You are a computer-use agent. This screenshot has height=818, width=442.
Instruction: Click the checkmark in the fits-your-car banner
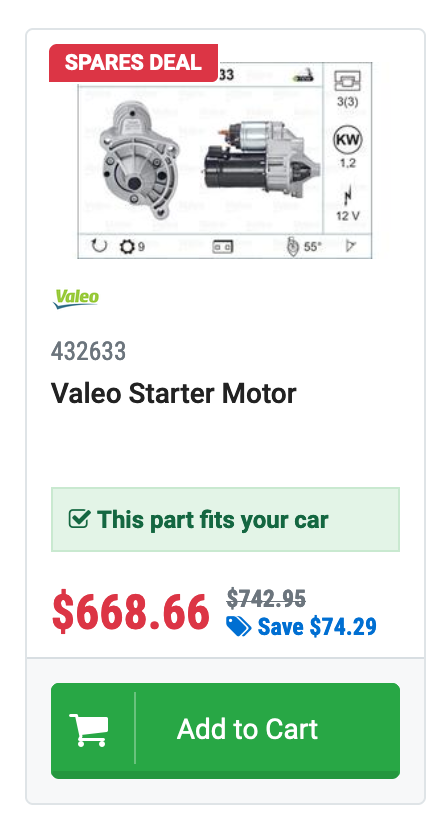coord(79,519)
